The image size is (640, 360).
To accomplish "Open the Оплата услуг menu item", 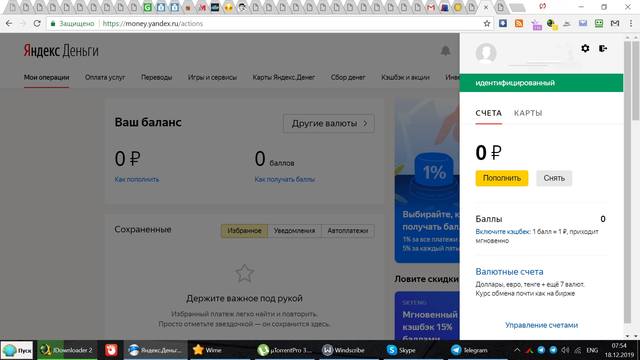I will click(x=105, y=77).
